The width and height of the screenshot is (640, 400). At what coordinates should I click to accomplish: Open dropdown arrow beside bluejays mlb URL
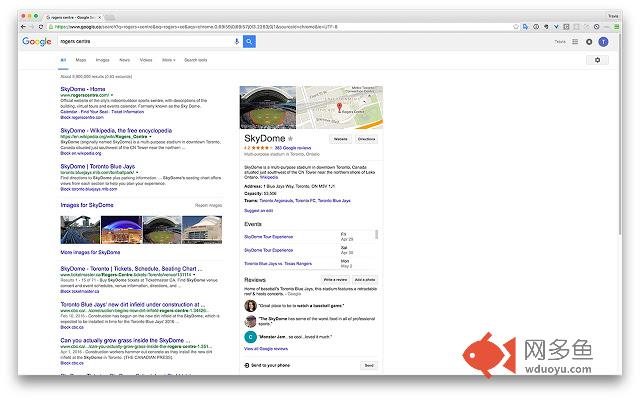click(x=137, y=173)
